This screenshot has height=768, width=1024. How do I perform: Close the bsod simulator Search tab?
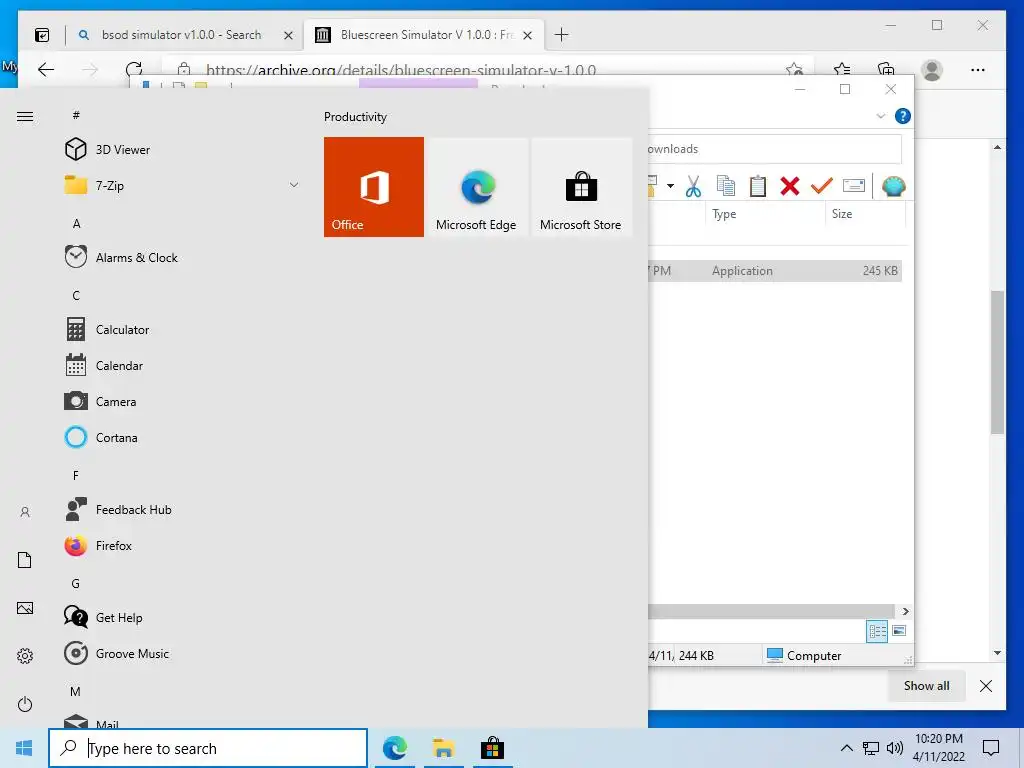coord(288,35)
